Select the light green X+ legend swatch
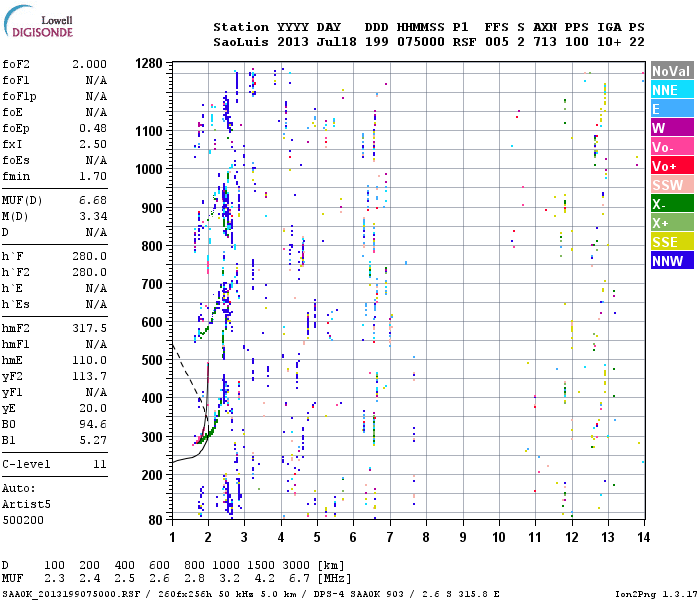 [672, 222]
